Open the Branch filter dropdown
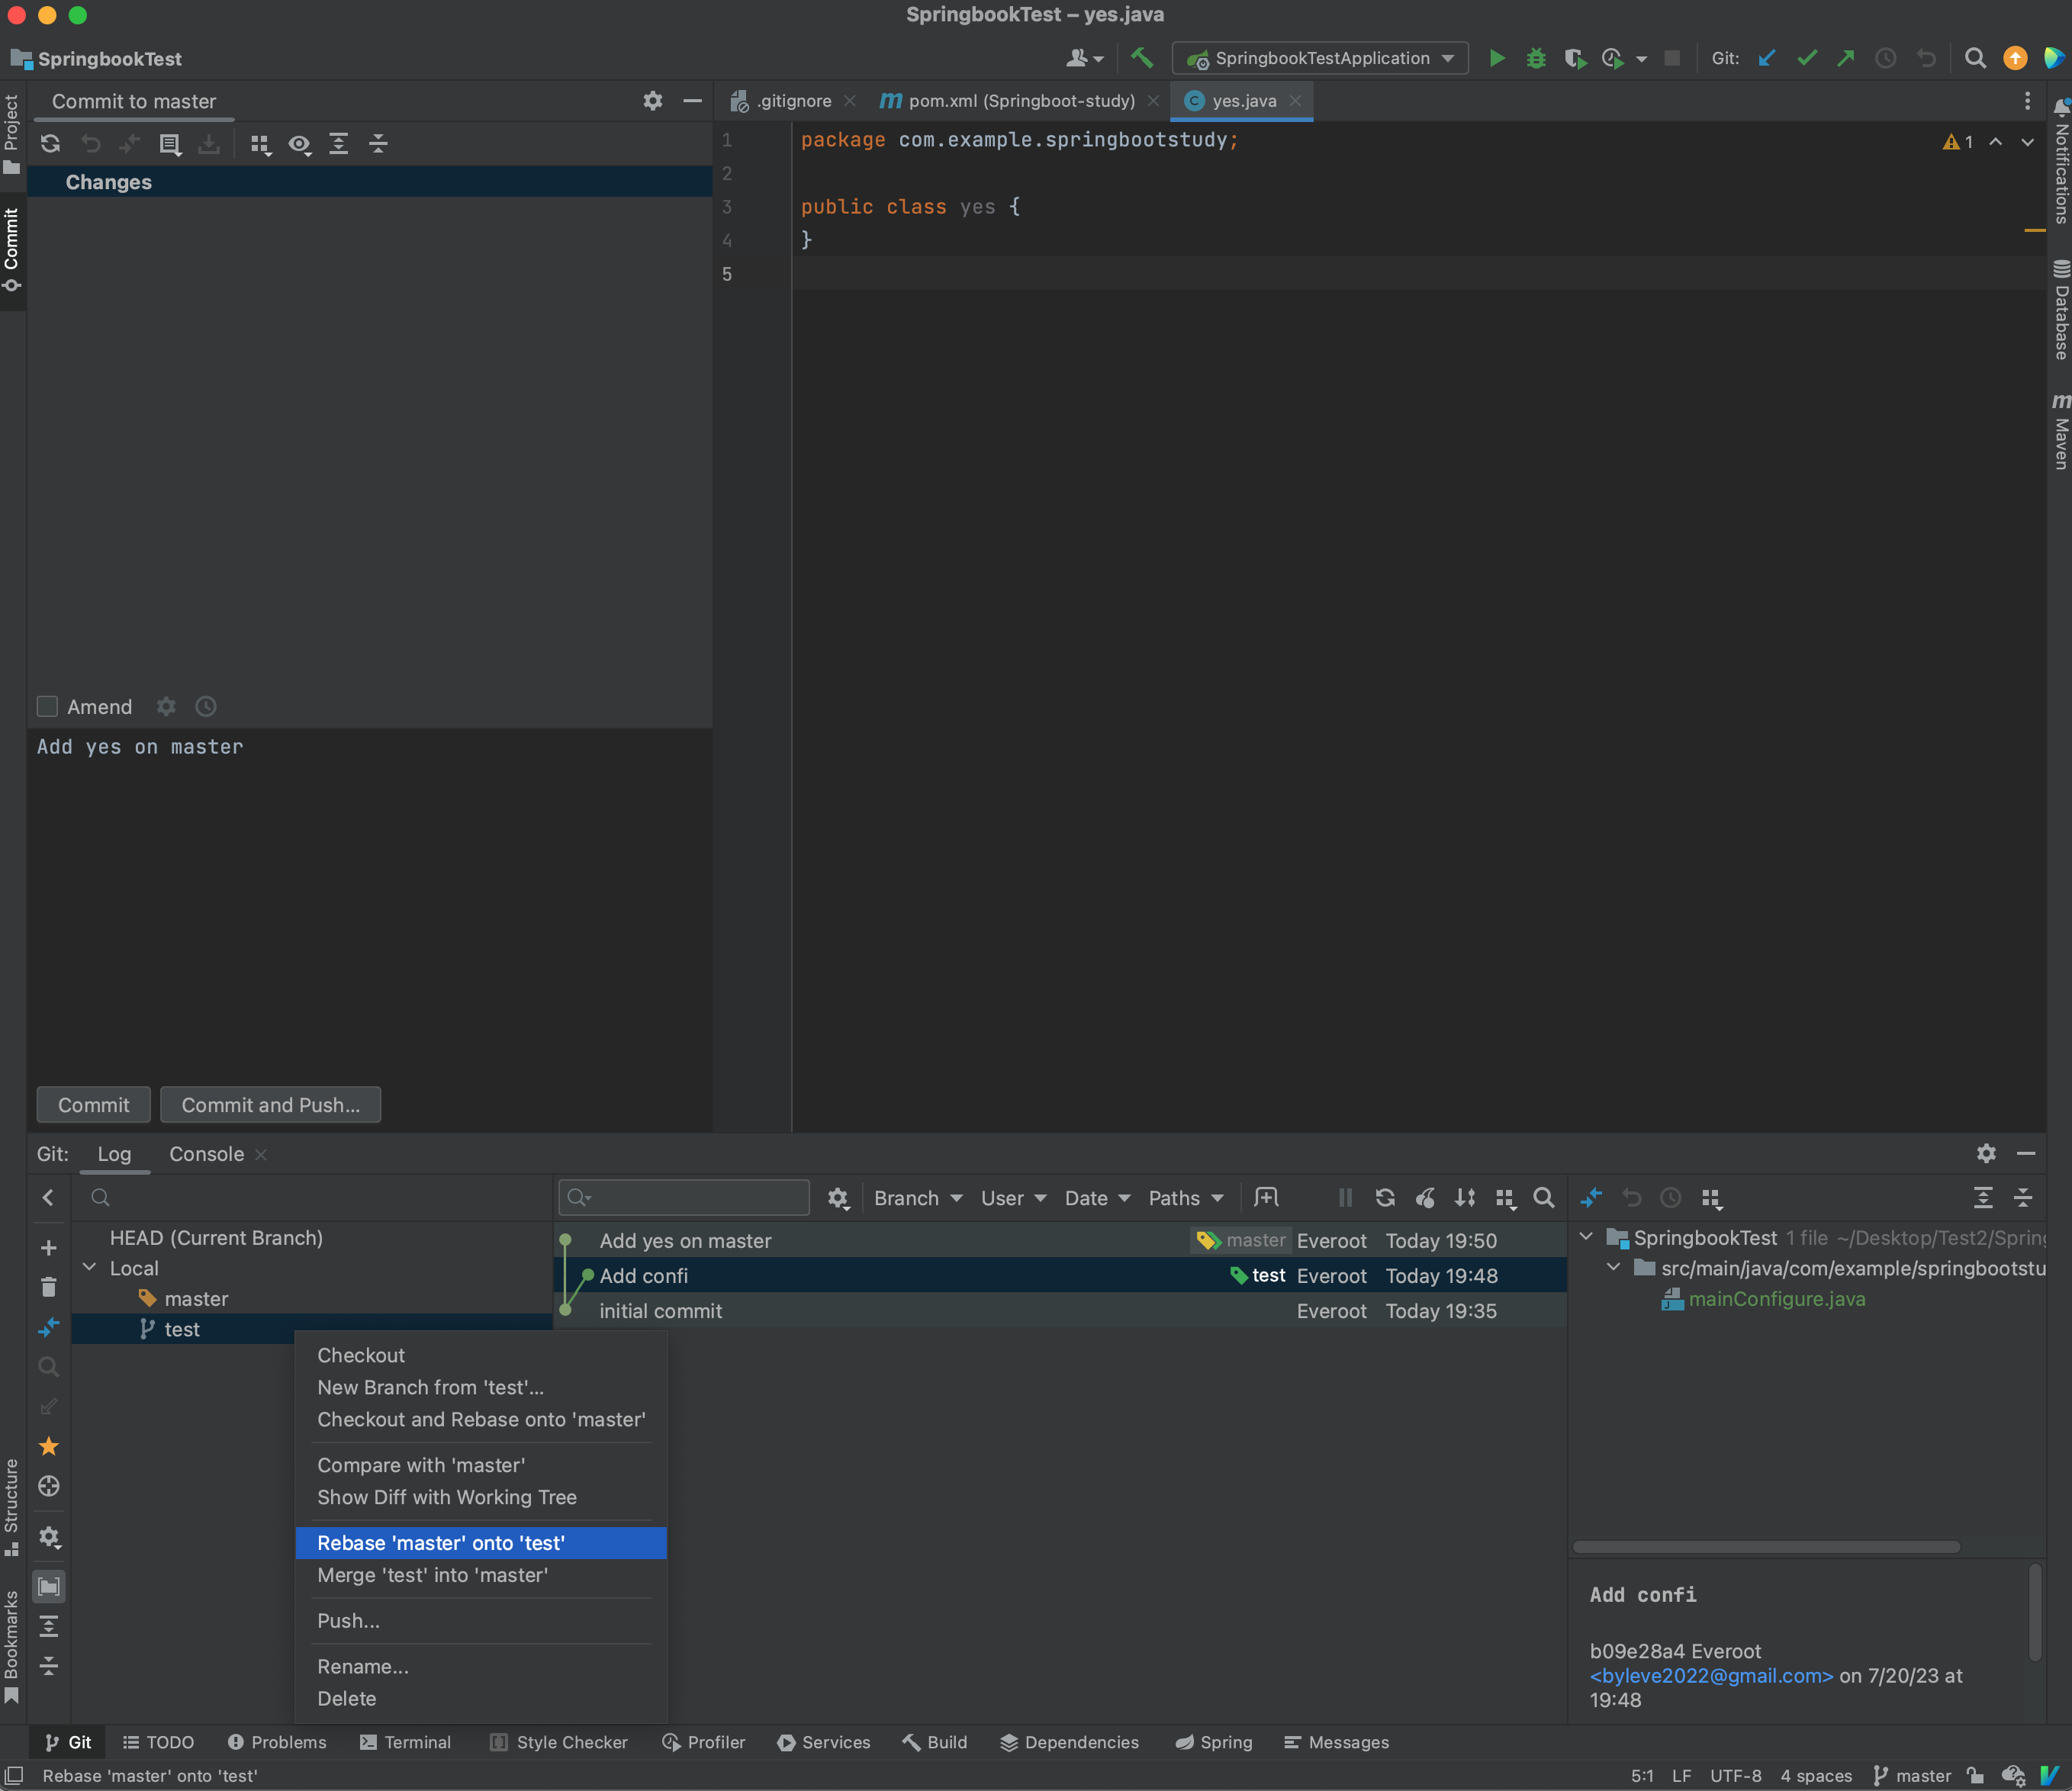 point(918,1198)
